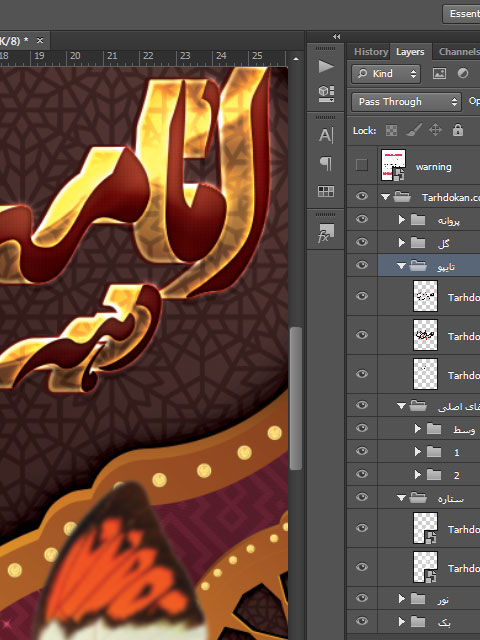Enable lock all padlock icon

(x=458, y=130)
